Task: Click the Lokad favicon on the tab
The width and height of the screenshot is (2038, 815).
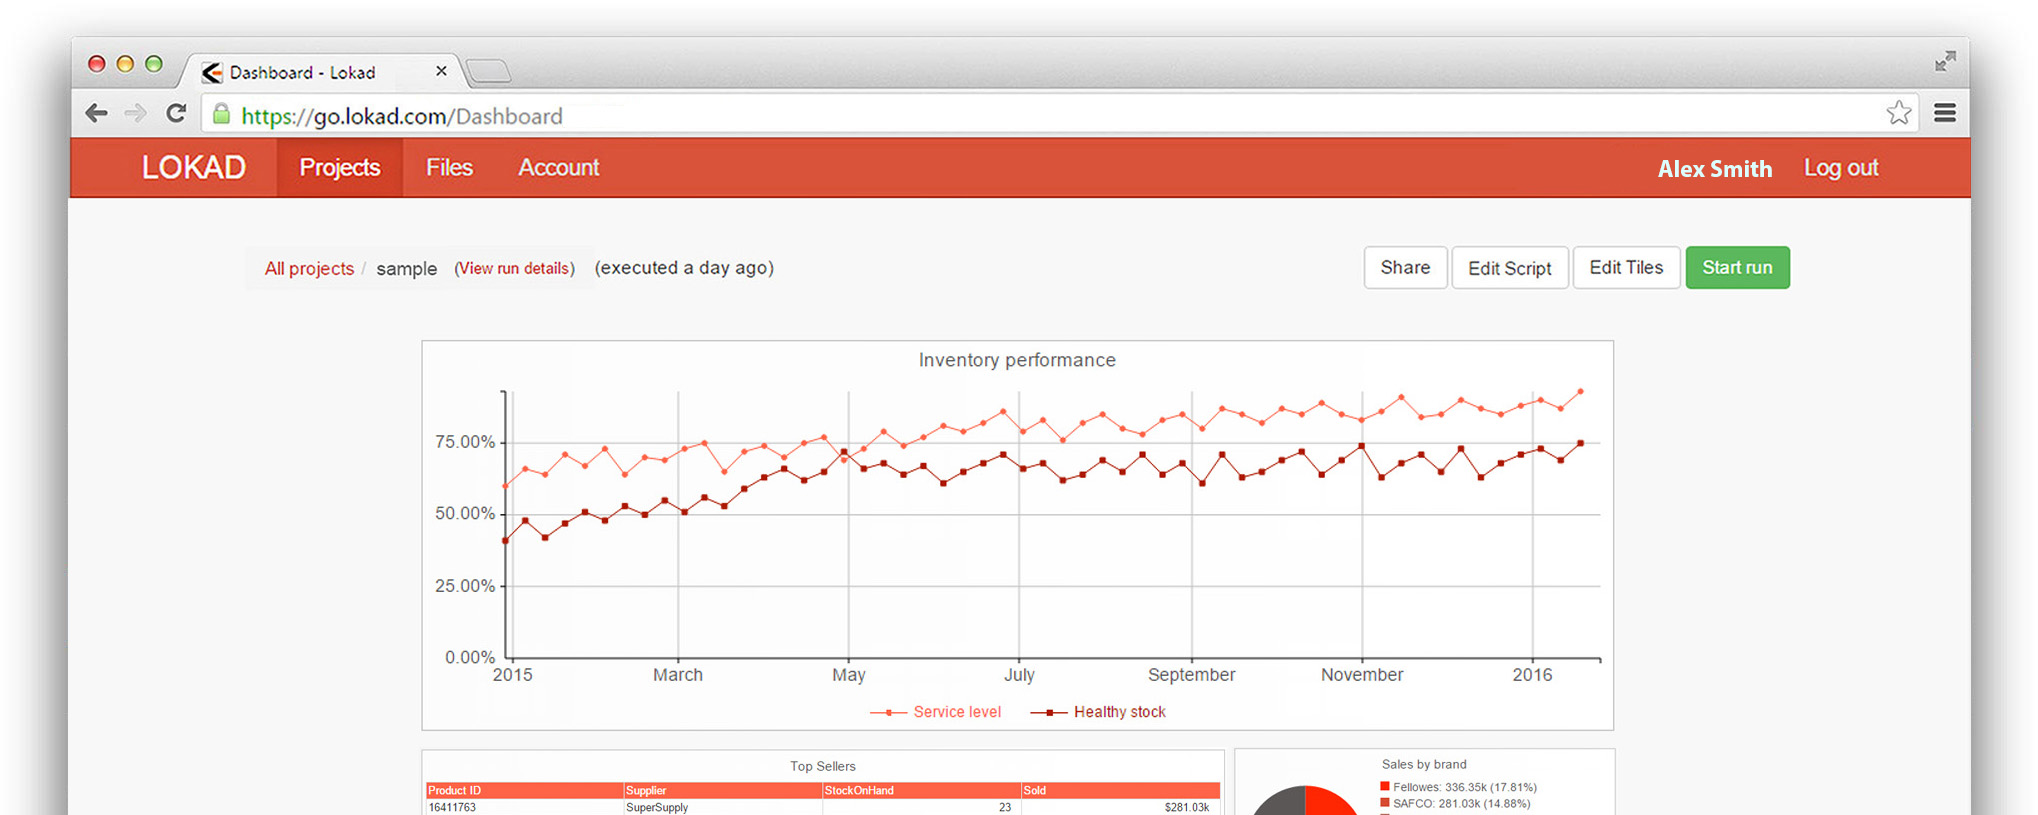Action: (212, 72)
